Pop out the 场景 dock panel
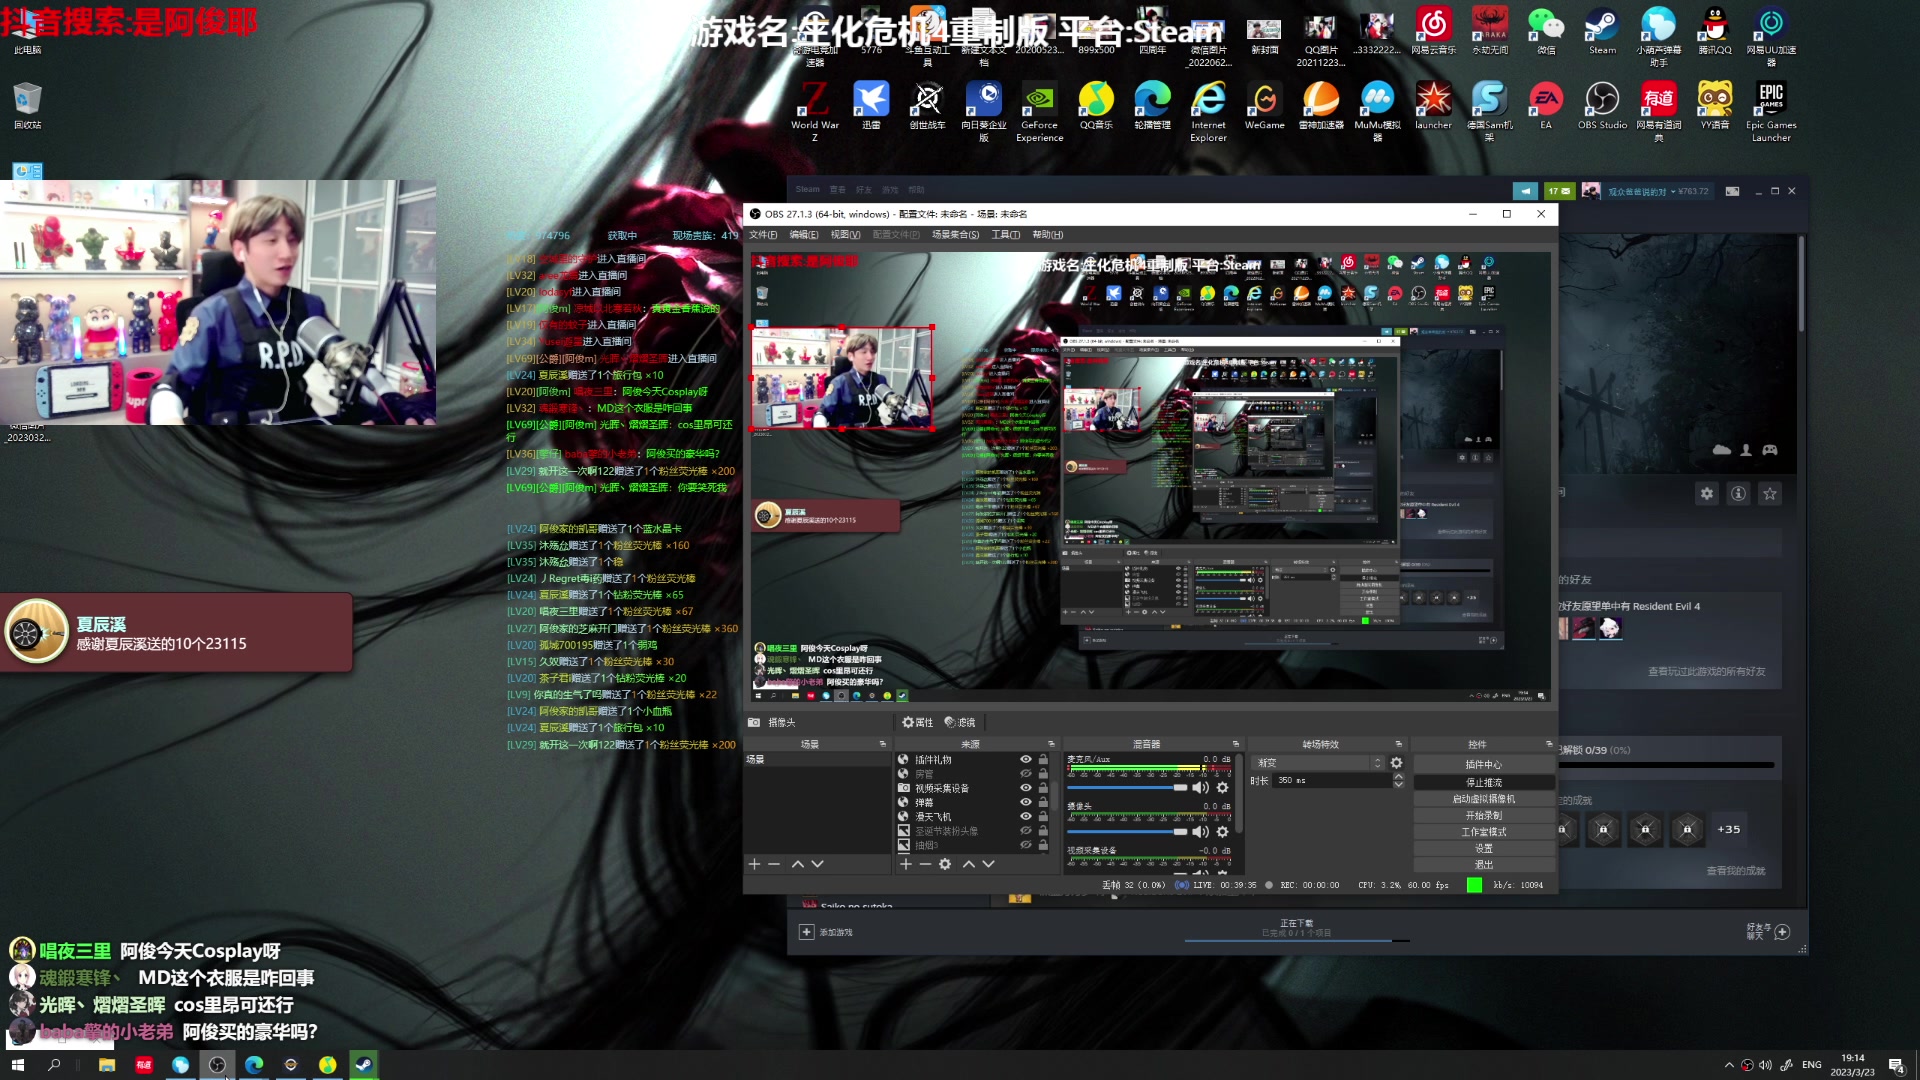 pyautogui.click(x=883, y=744)
